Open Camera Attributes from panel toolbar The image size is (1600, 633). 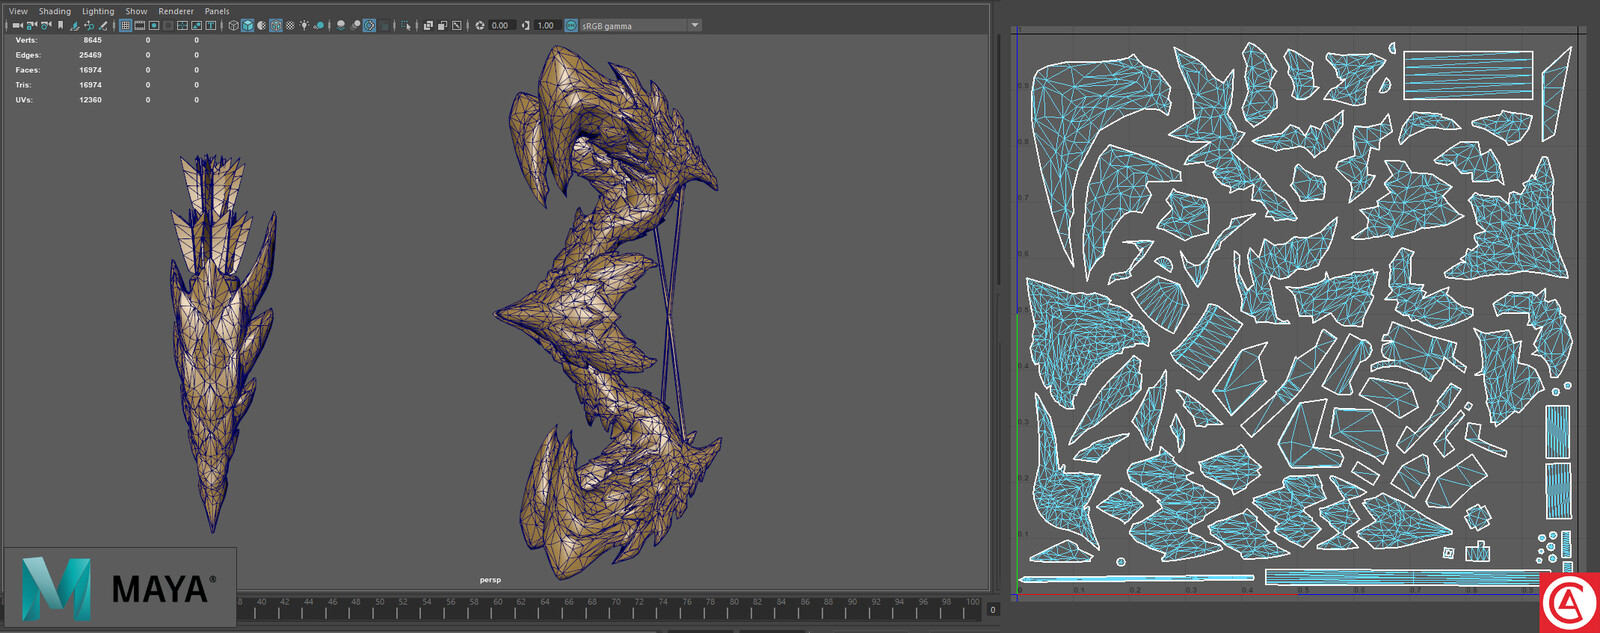(x=46, y=25)
